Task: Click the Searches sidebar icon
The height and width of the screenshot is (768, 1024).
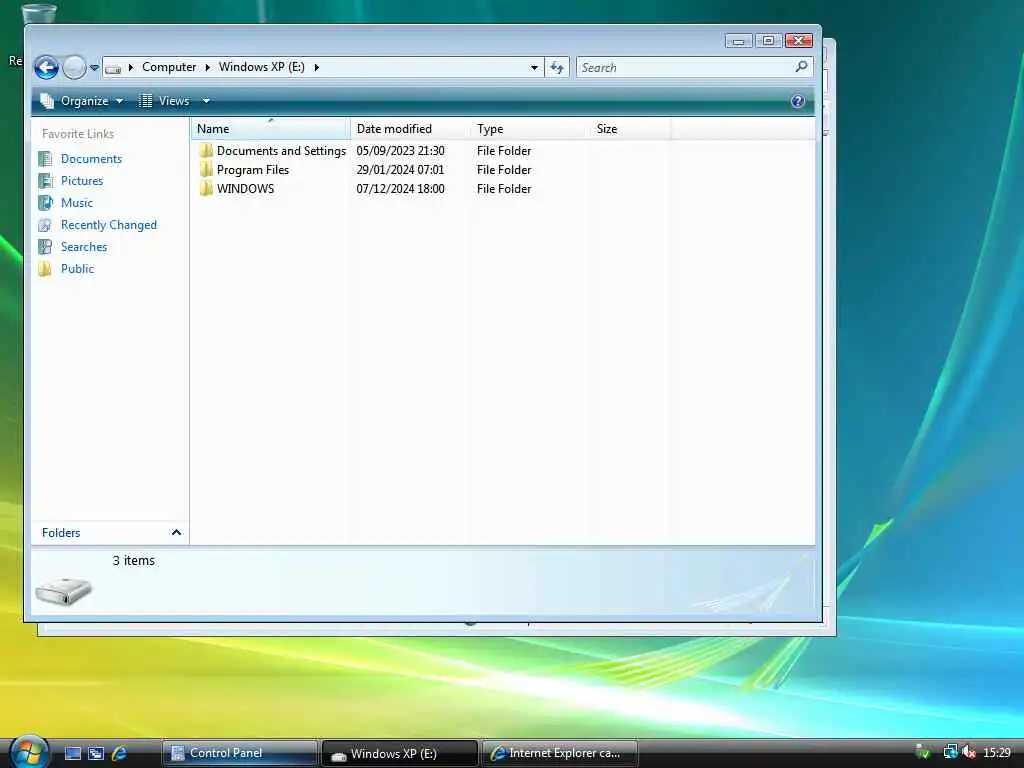Action: (x=45, y=247)
